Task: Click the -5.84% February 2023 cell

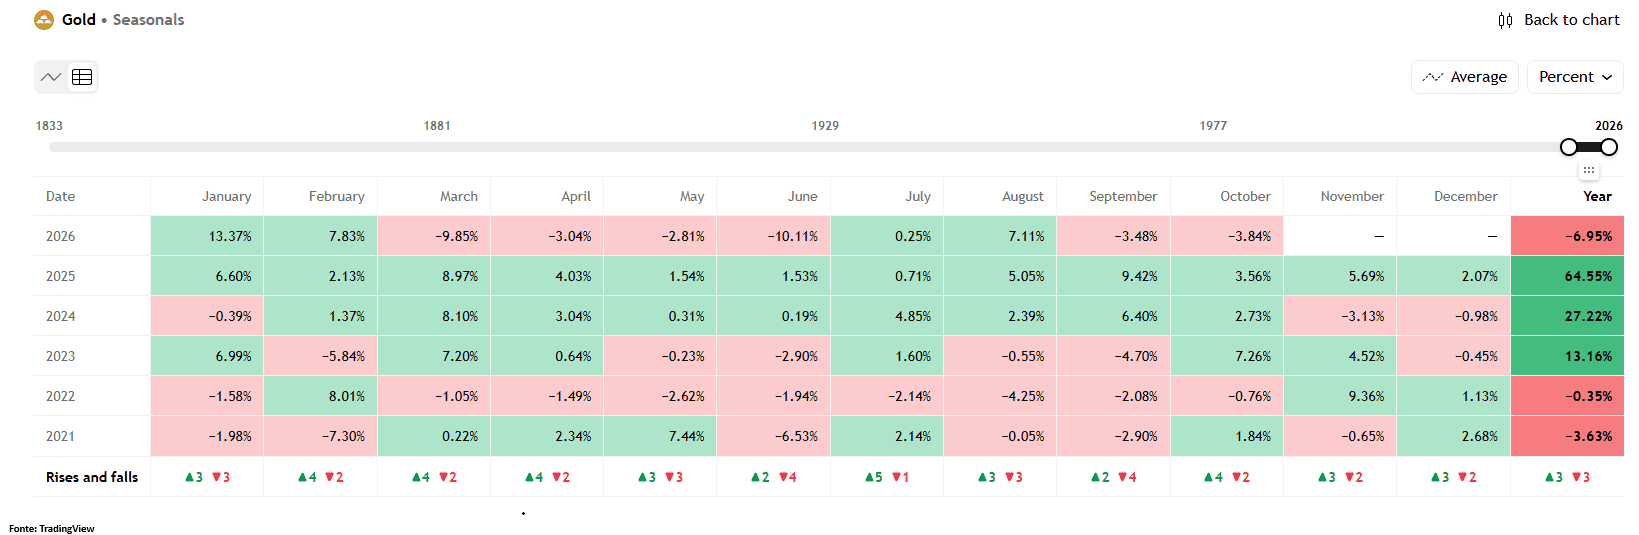Action: point(321,356)
